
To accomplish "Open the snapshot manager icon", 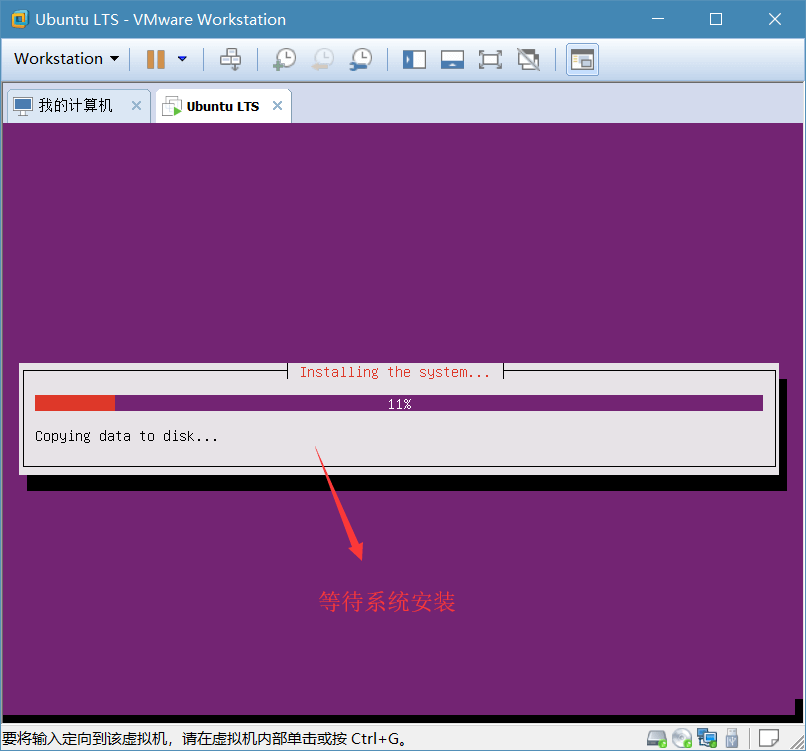I will coord(361,59).
